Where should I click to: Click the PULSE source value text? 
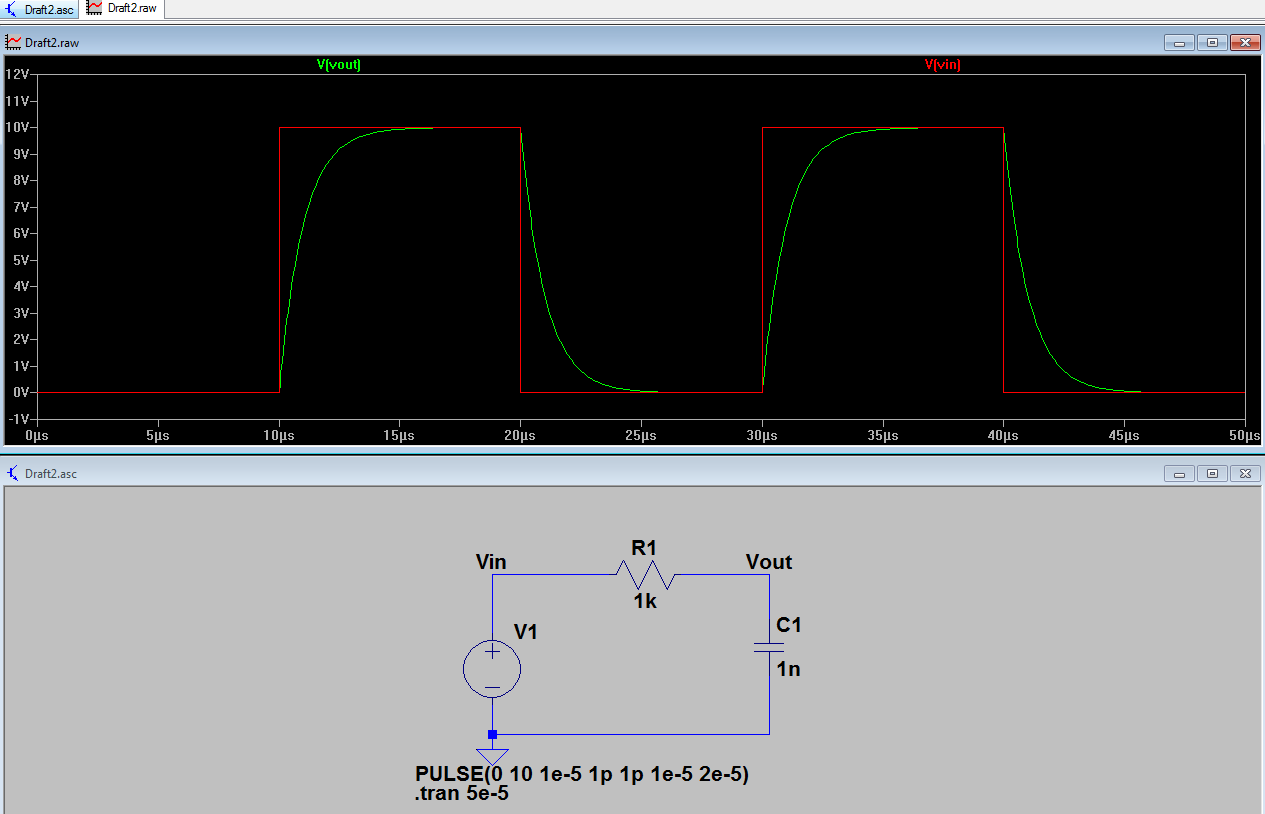[582, 775]
